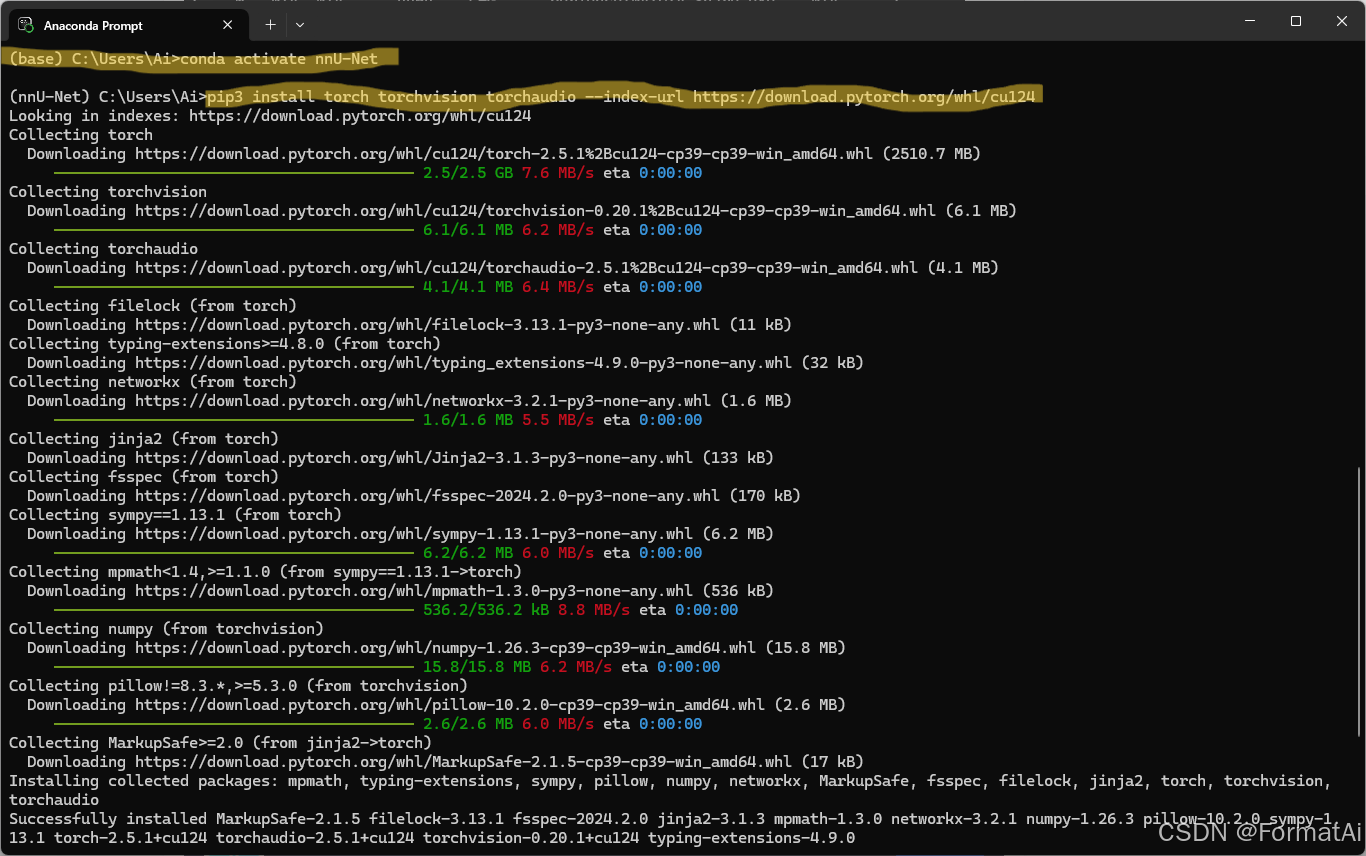The image size is (1366, 856).
Task: Open a new terminal tab
Action: 270,24
